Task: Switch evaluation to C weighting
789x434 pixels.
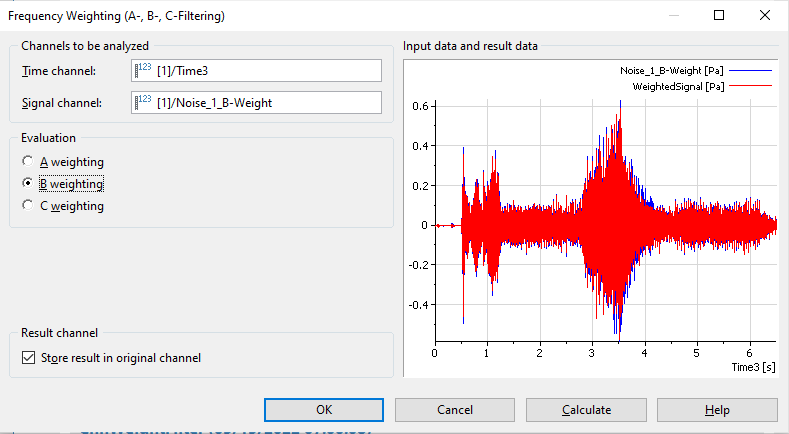Action: point(27,206)
